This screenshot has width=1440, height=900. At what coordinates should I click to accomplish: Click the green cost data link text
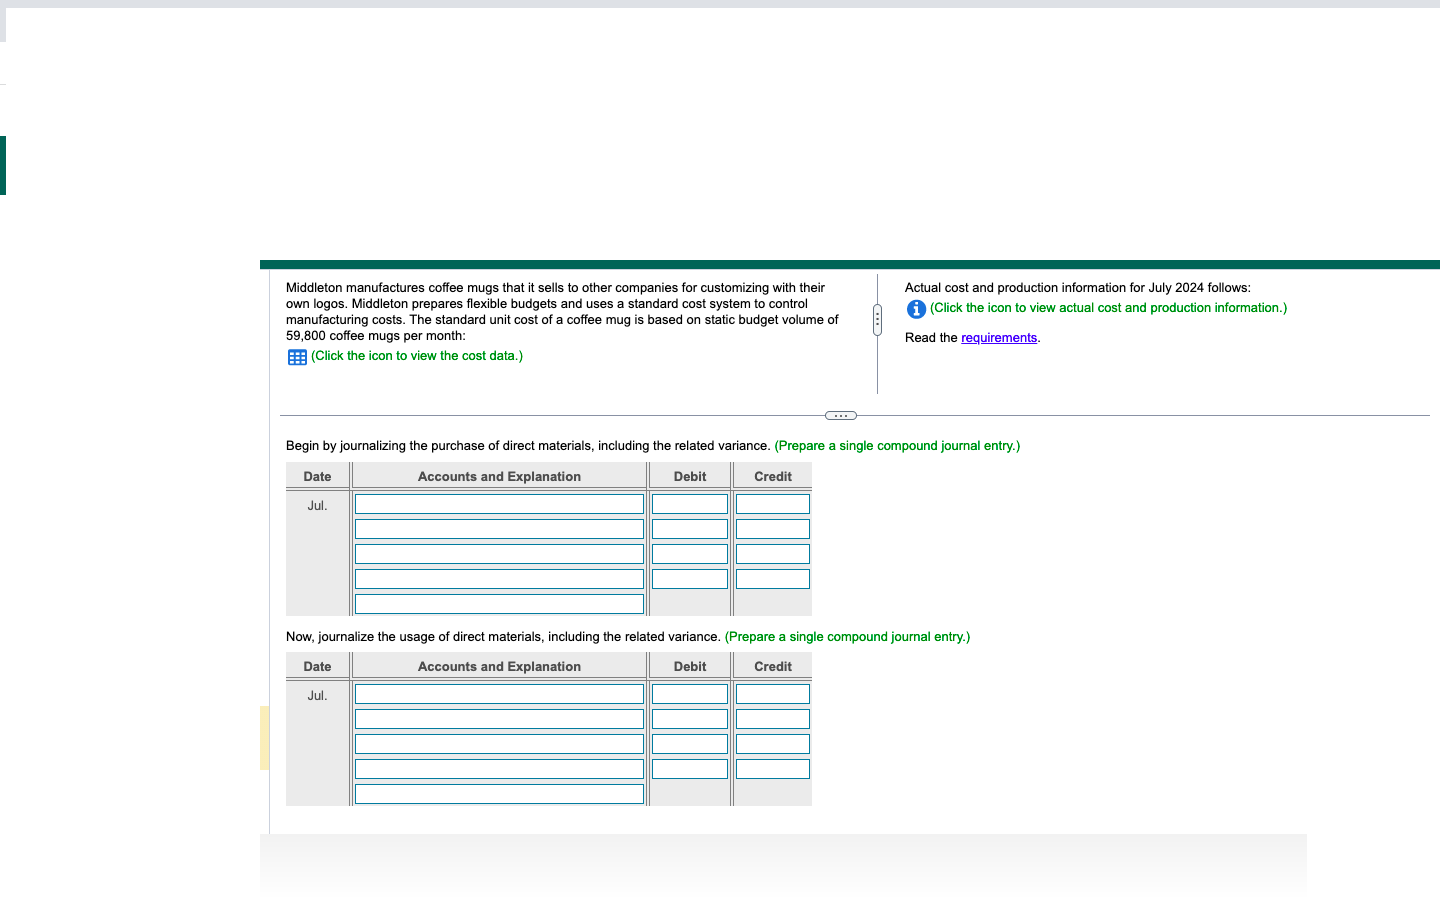pyautogui.click(x=417, y=355)
